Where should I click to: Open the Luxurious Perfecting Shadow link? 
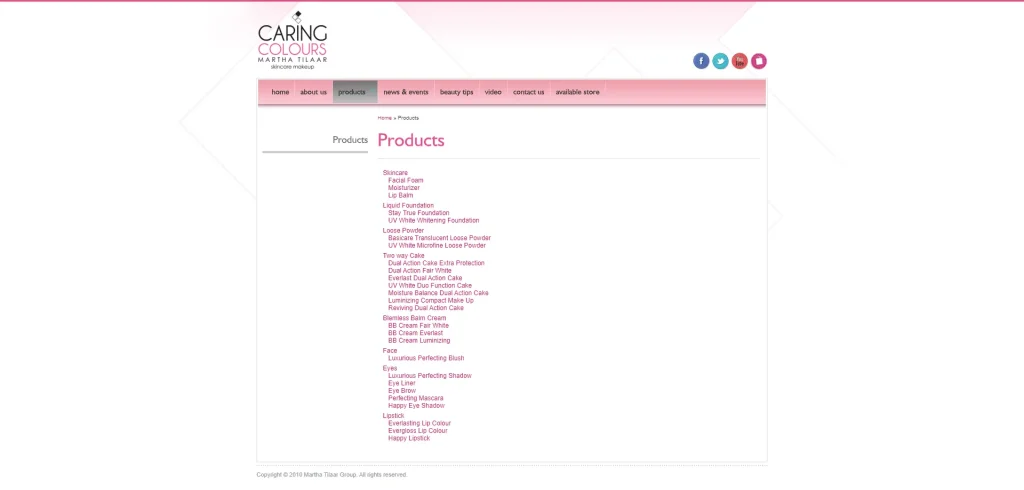430,376
